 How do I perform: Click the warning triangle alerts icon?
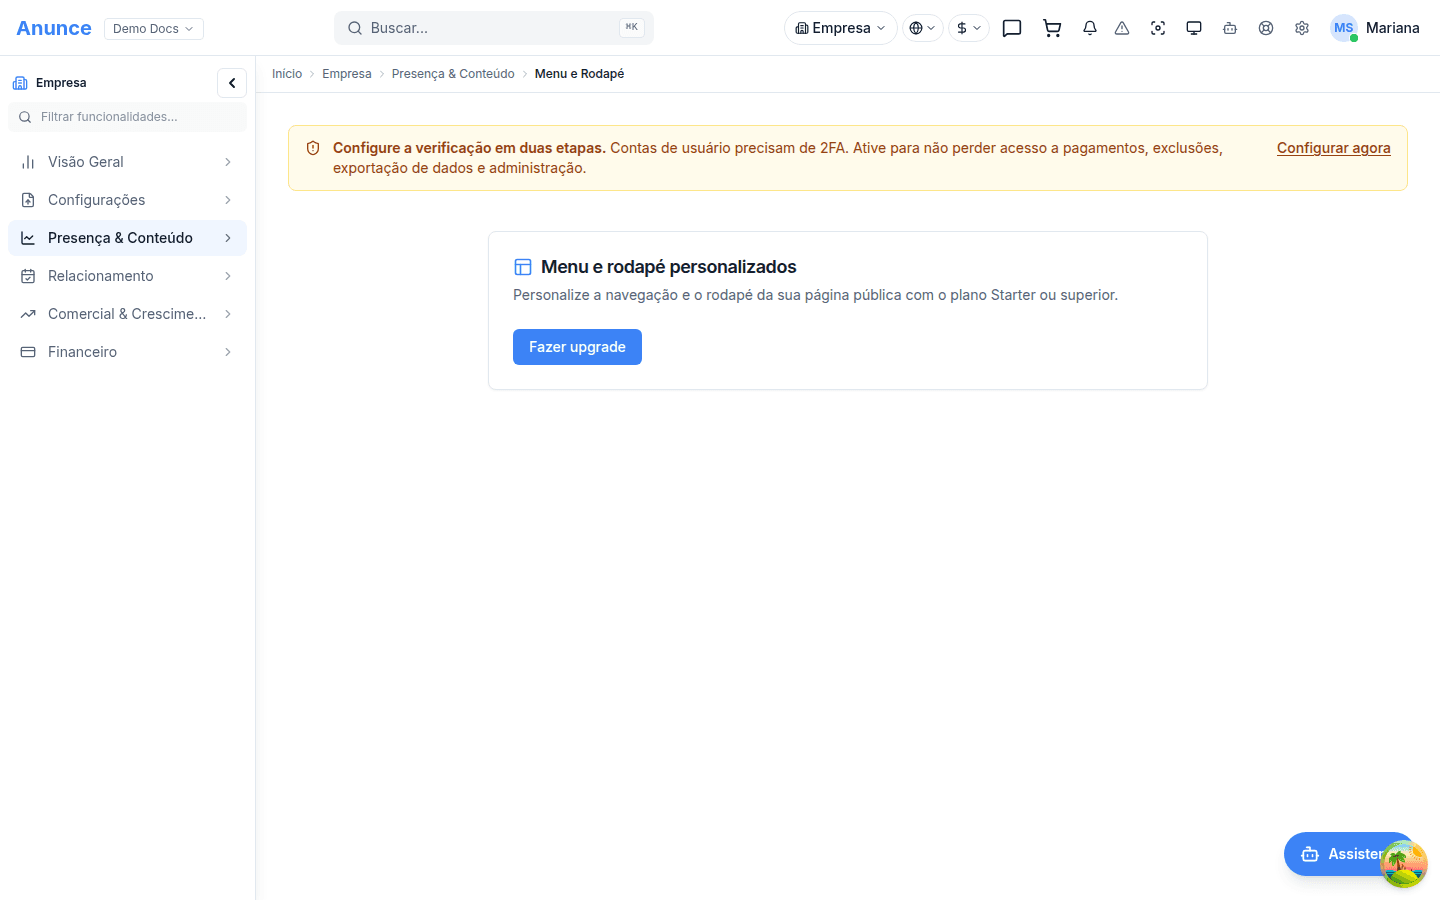(x=1122, y=28)
